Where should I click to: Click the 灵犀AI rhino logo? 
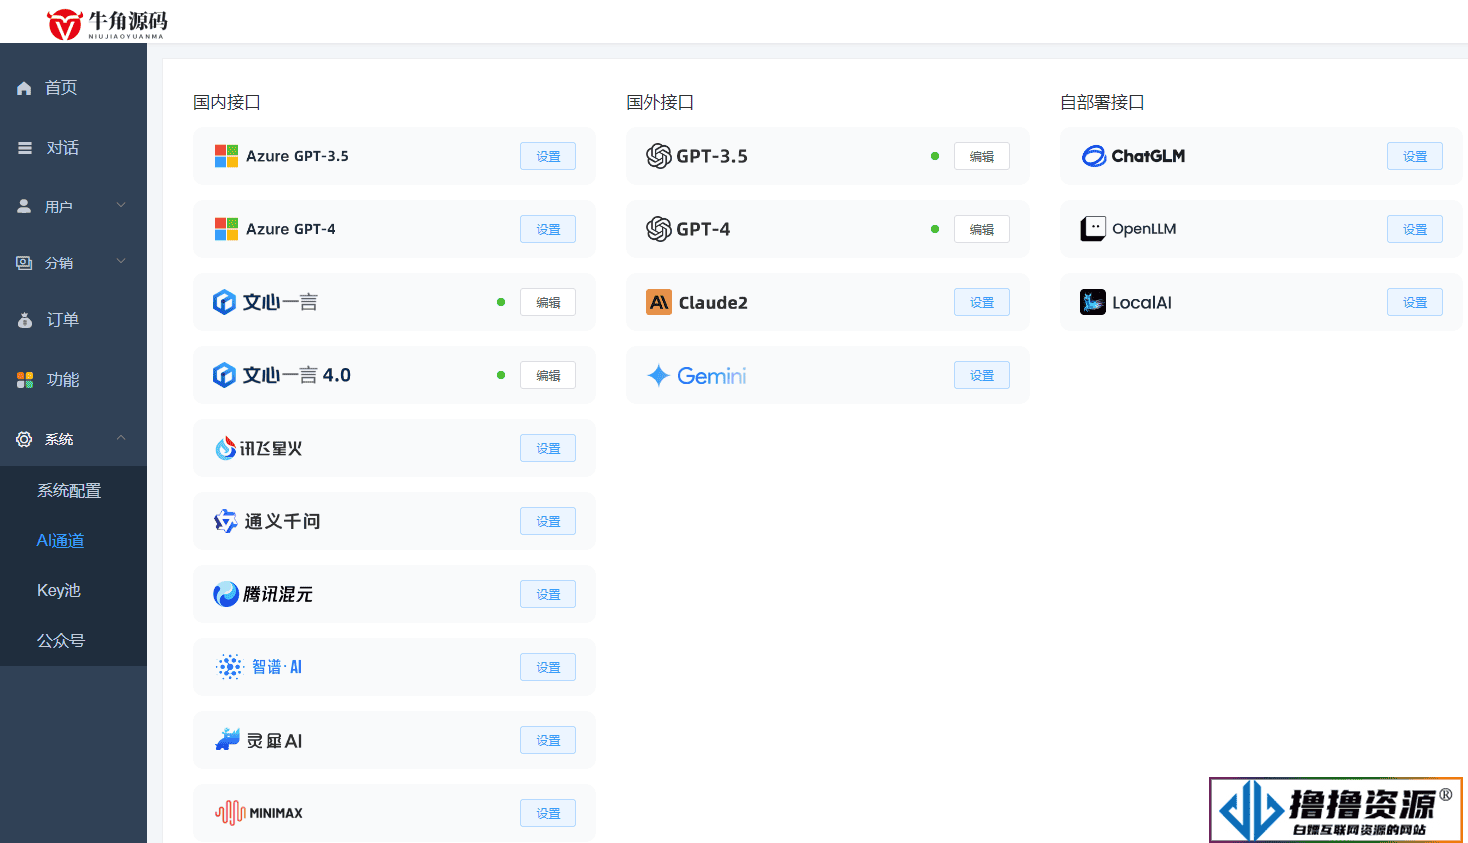[228, 740]
